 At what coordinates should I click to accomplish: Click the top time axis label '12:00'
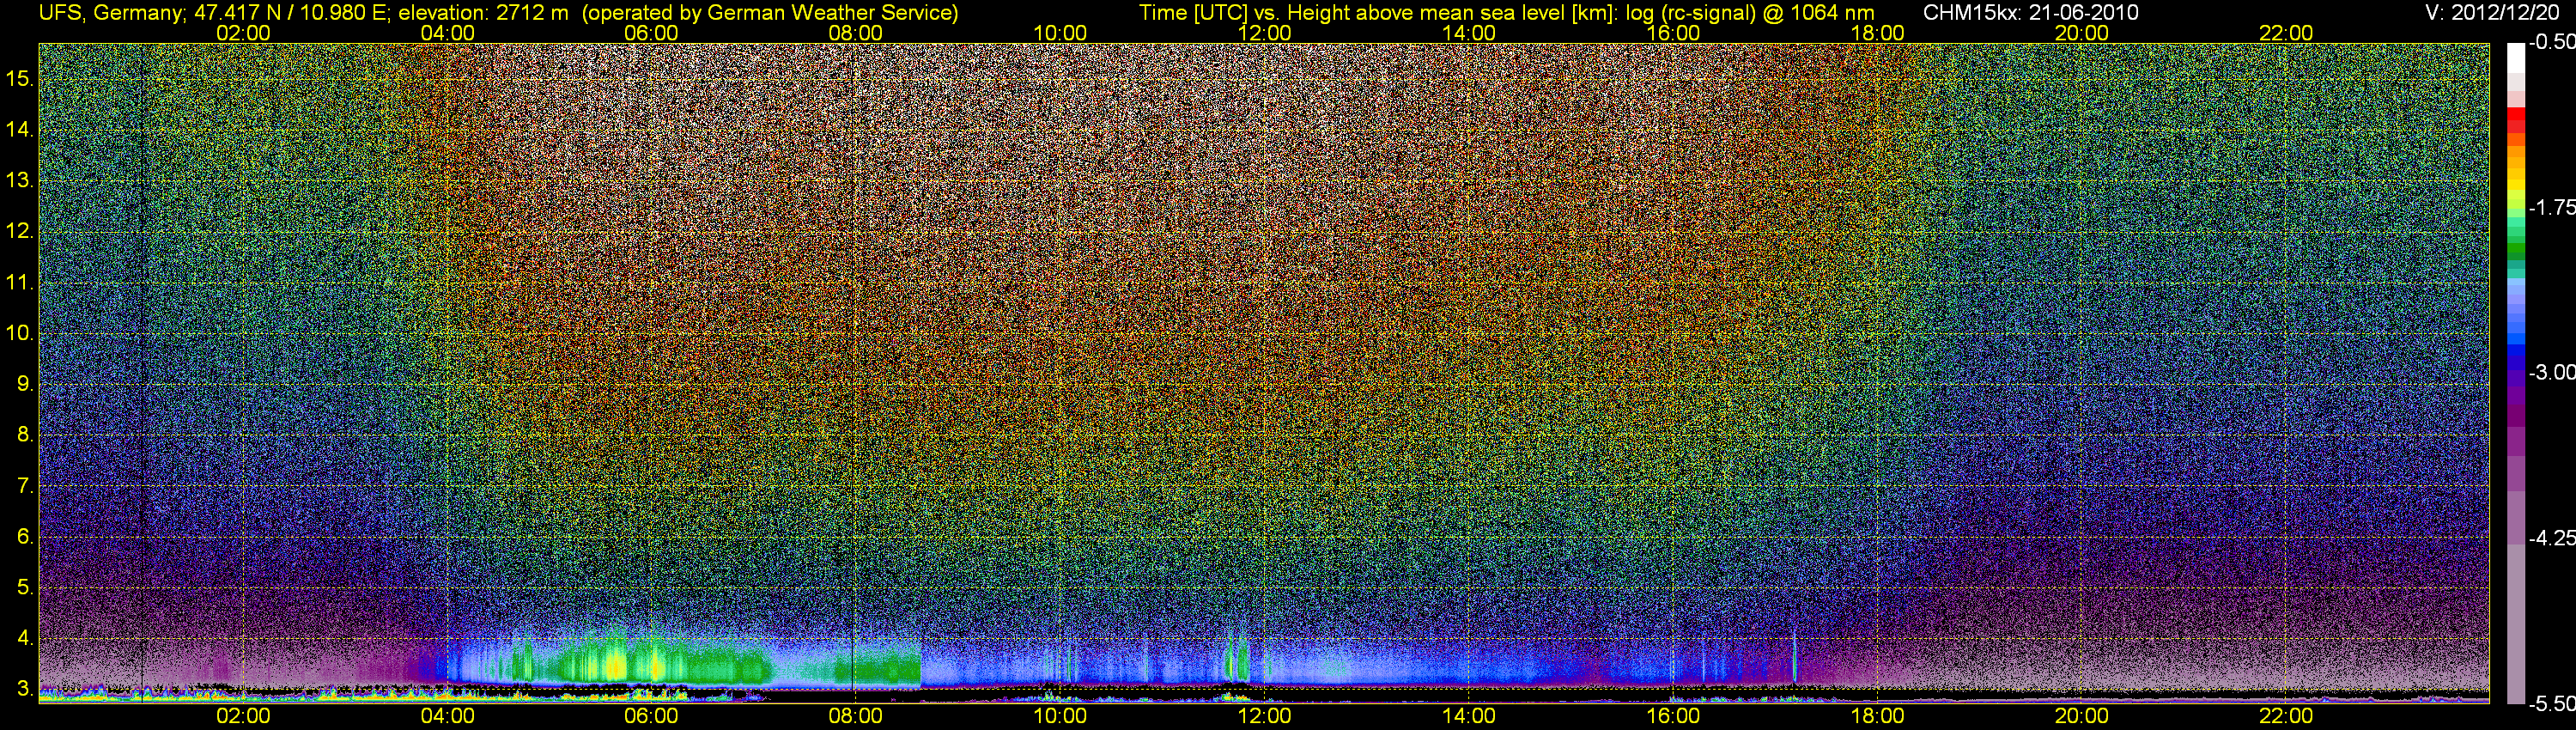pyautogui.click(x=1264, y=32)
